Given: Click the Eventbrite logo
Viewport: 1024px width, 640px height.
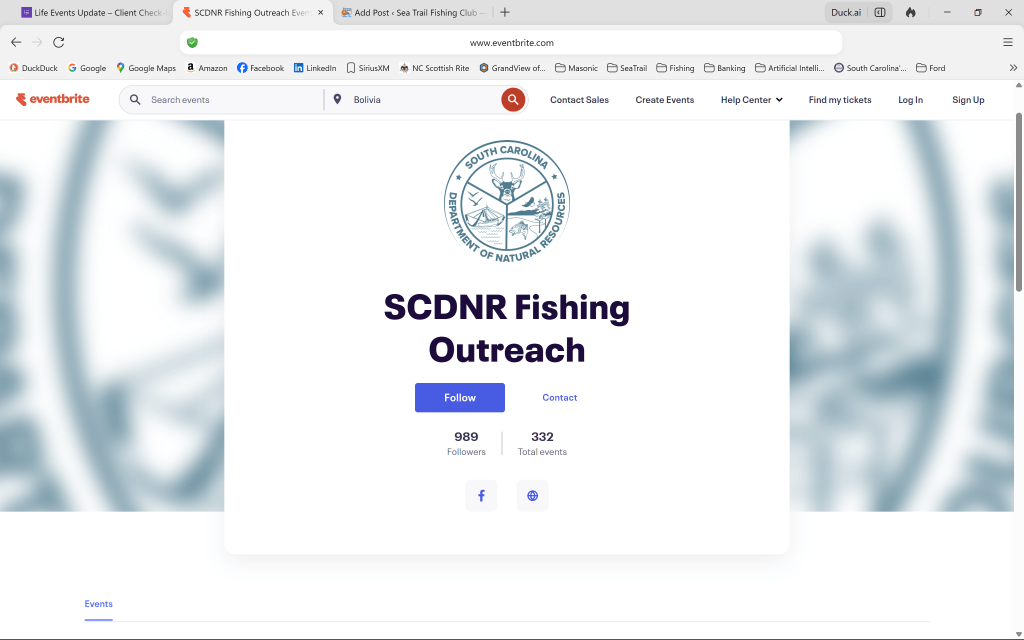Looking at the screenshot, I should [x=53, y=100].
